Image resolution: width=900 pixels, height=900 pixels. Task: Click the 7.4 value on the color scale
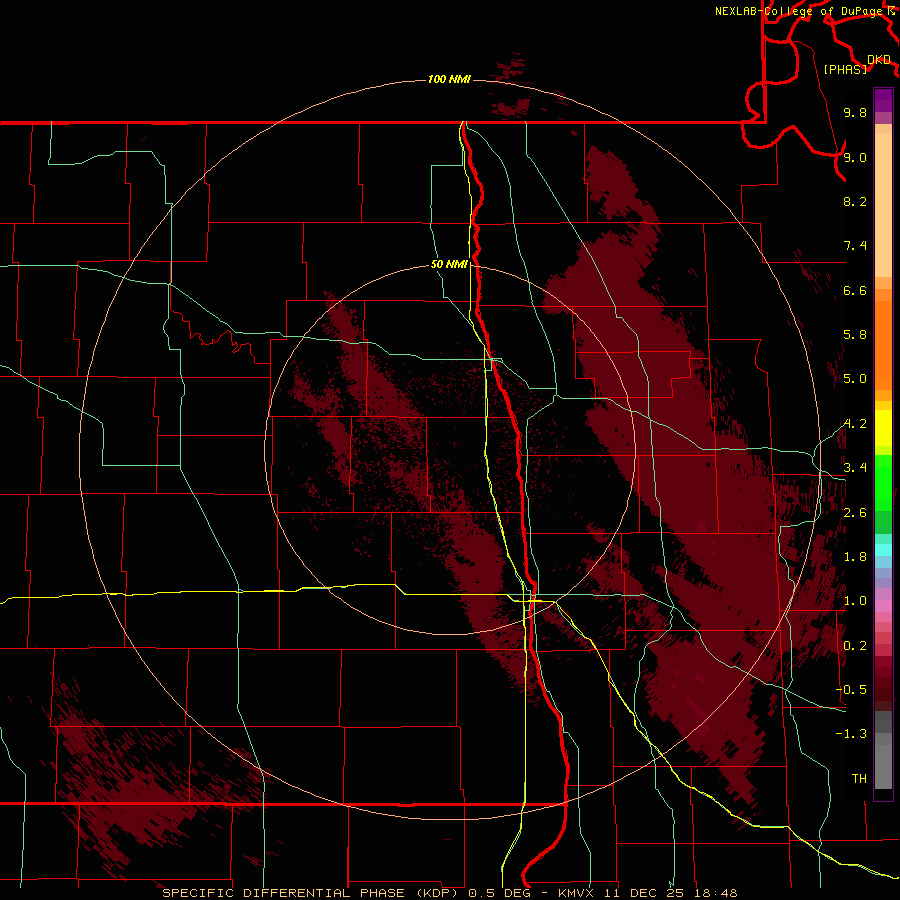(x=855, y=246)
